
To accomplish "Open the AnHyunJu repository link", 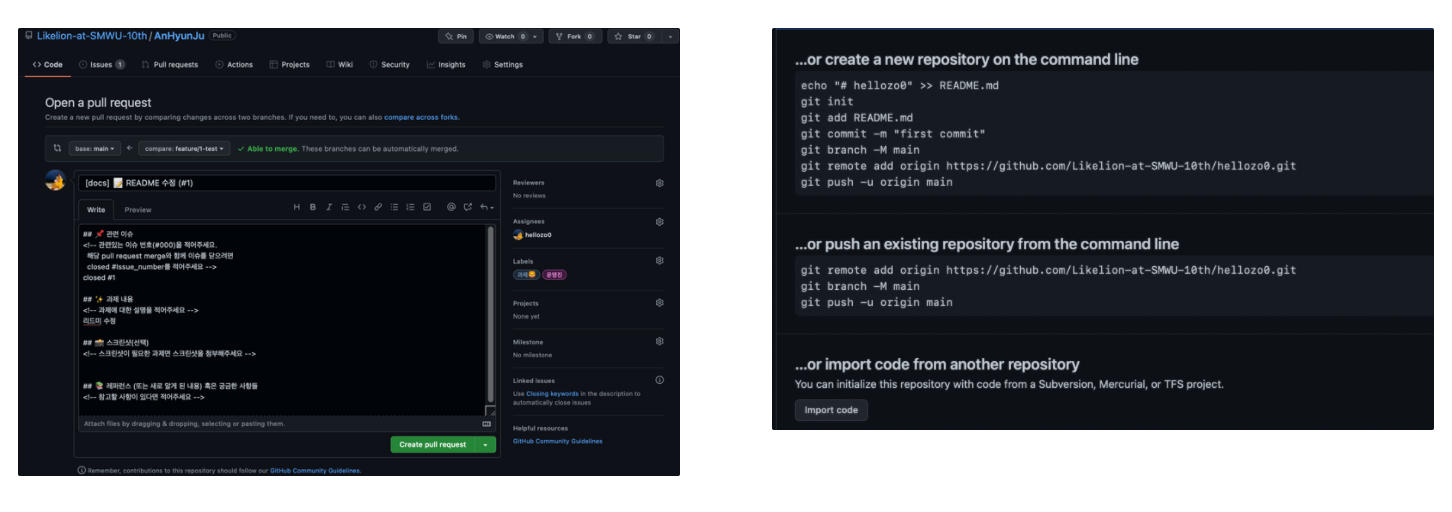I will pyautogui.click(x=179, y=36).
